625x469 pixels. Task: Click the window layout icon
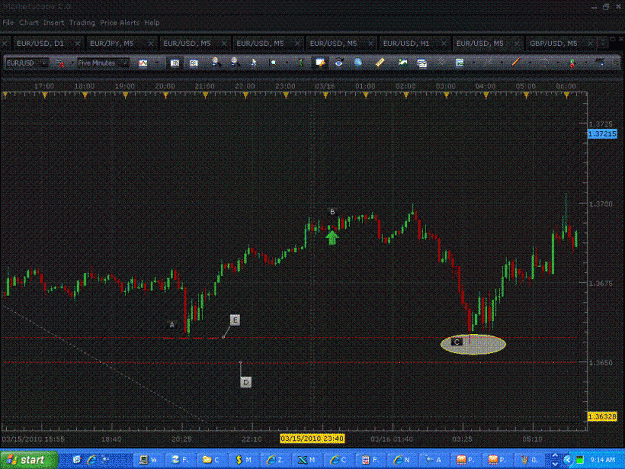click(x=422, y=63)
